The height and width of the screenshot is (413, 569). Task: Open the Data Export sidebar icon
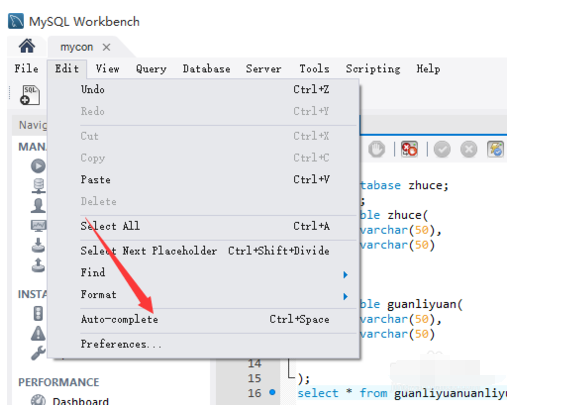pos(38,245)
